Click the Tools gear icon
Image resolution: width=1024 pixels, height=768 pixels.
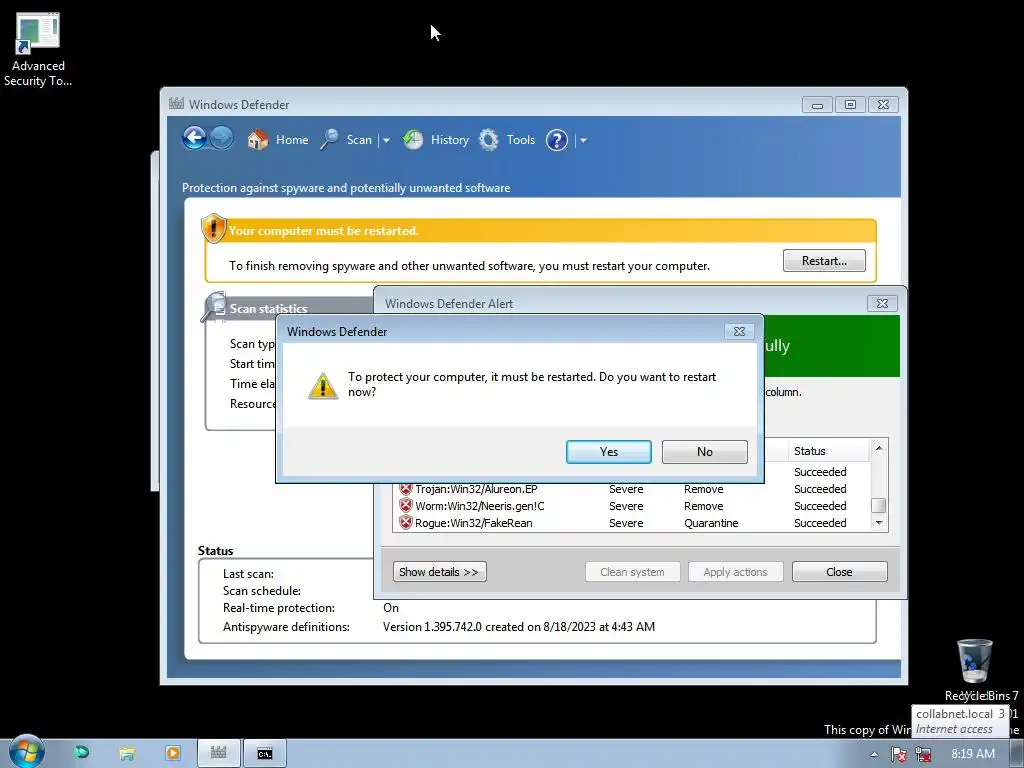coord(488,139)
